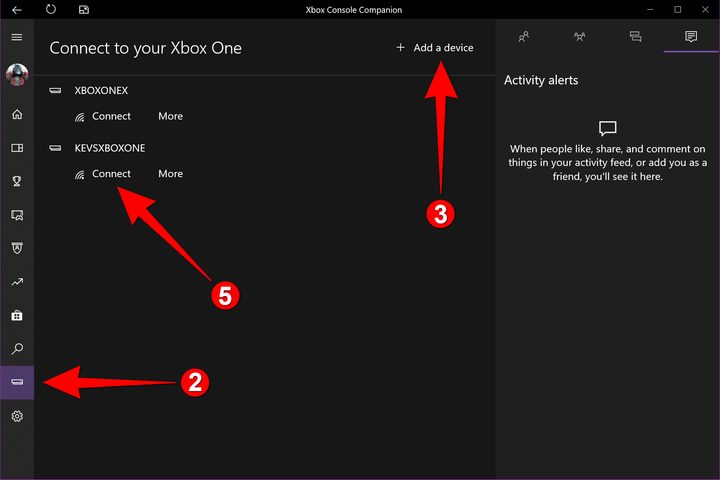Select the KEVSXBOXONE console entry
The width and height of the screenshot is (720, 480).
(x=110, y=148)
